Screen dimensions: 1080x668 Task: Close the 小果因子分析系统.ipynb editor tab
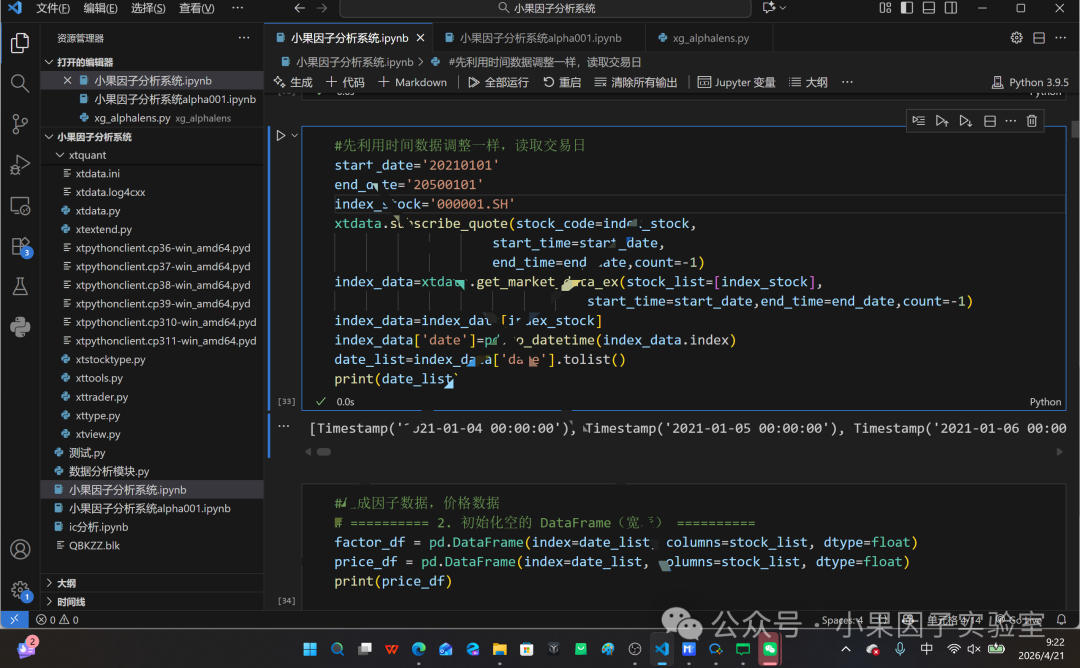point(420,38)
